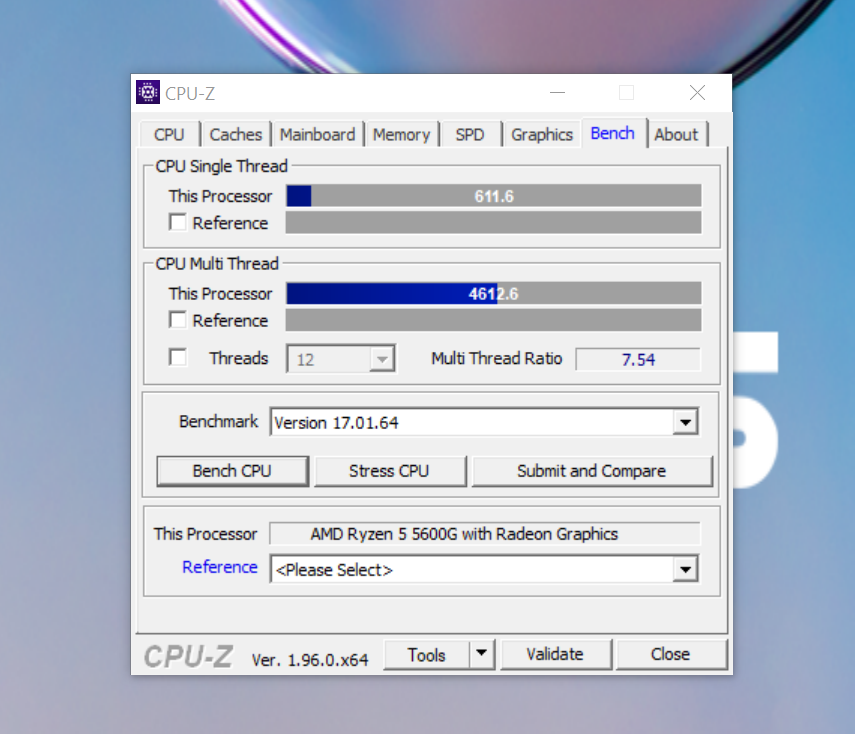Click the CPU Multi Thread group label
This screenshot has width=855, height=734.
(x=217, y=263)
